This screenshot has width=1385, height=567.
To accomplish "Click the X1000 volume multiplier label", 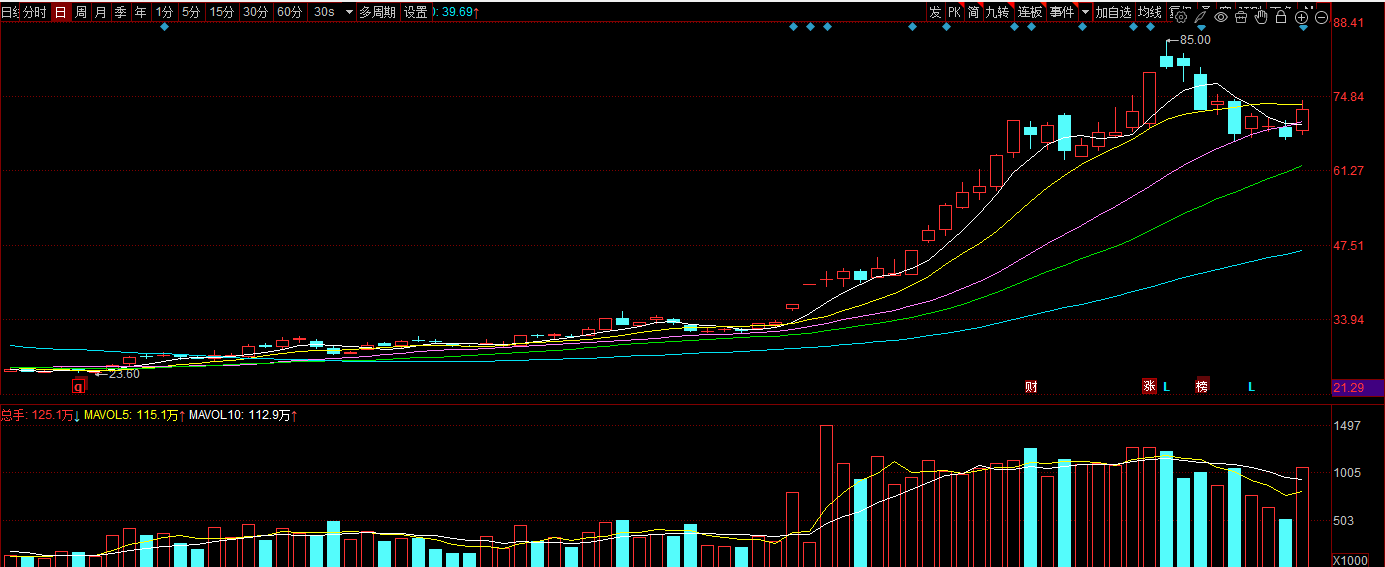I will tap(1348, 560).
